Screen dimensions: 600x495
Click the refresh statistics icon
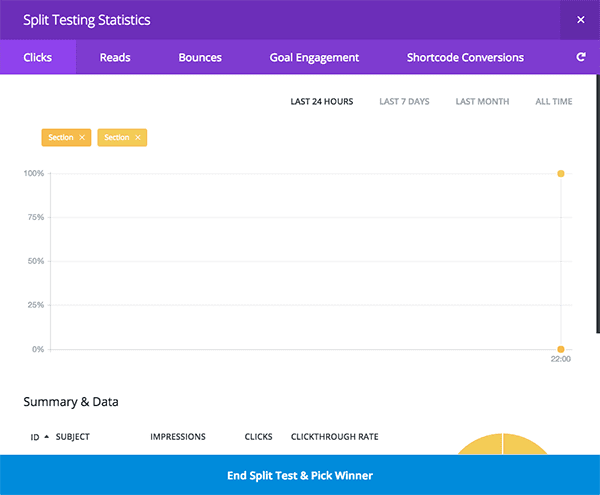pos(580,58)
